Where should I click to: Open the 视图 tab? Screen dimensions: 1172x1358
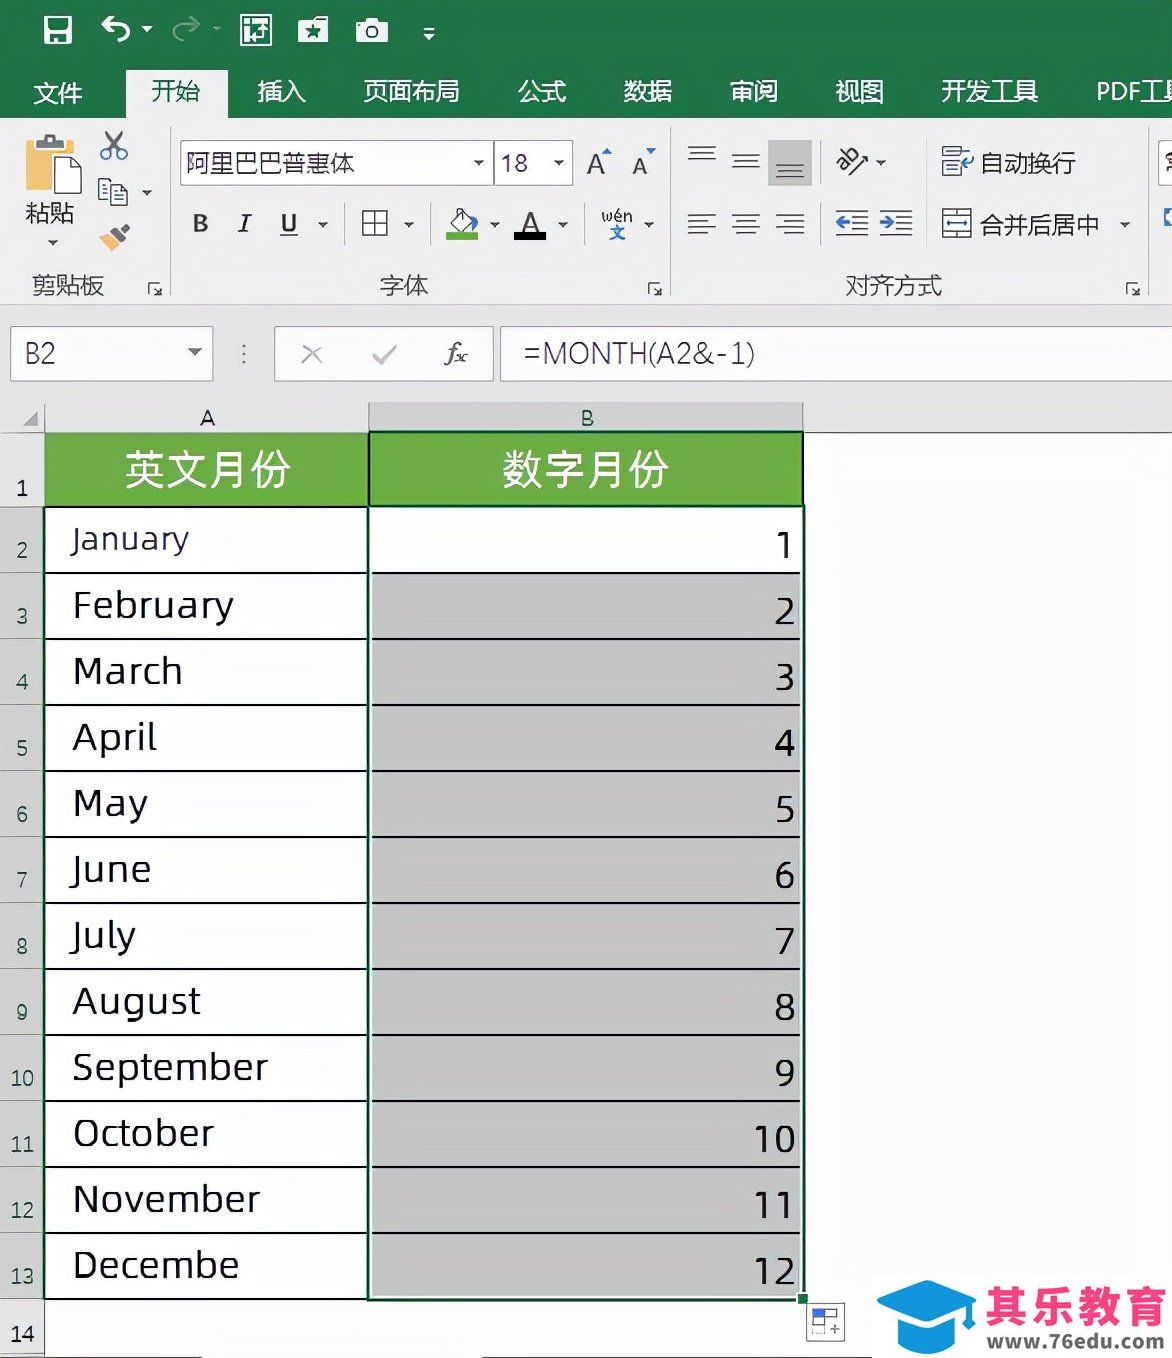860,92
